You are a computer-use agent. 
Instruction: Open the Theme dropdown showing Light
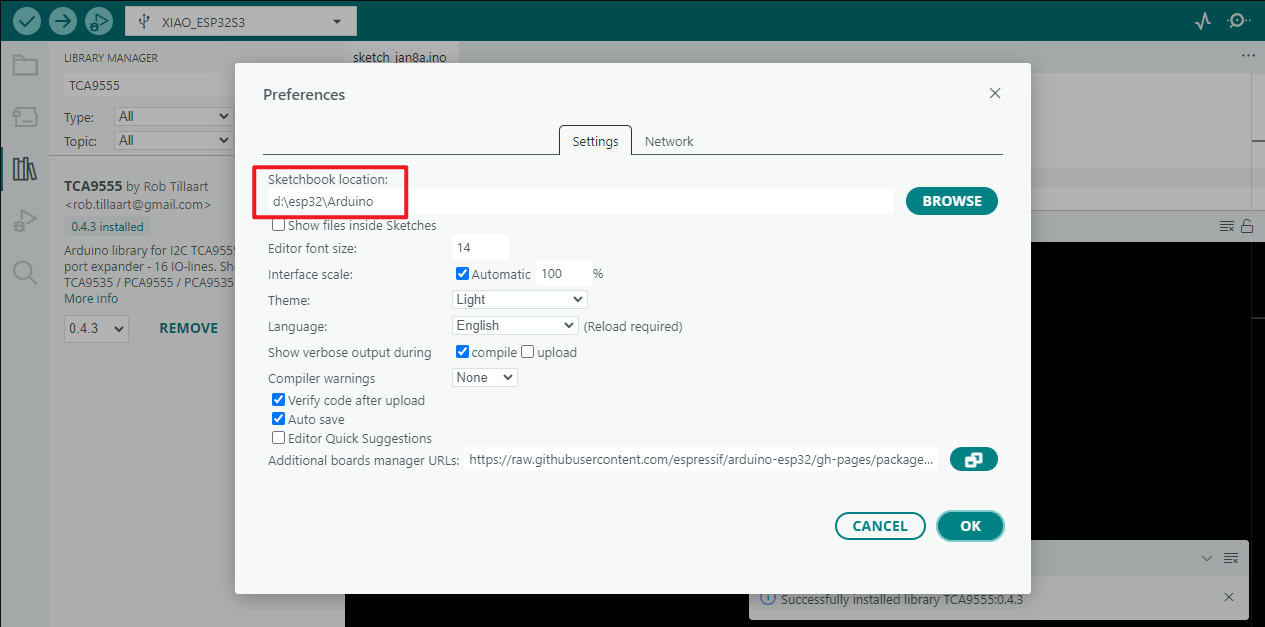[519, 299]
